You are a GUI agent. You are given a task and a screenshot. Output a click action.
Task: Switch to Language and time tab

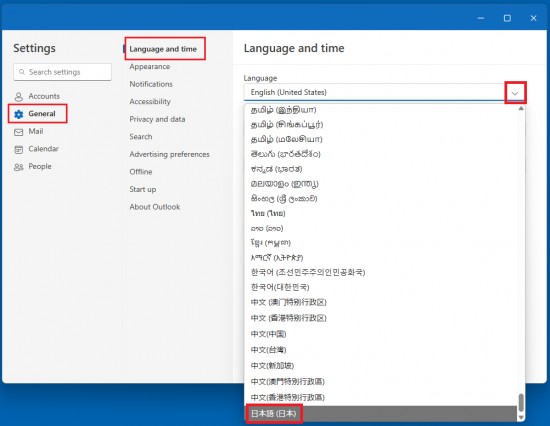pos(163,49)
